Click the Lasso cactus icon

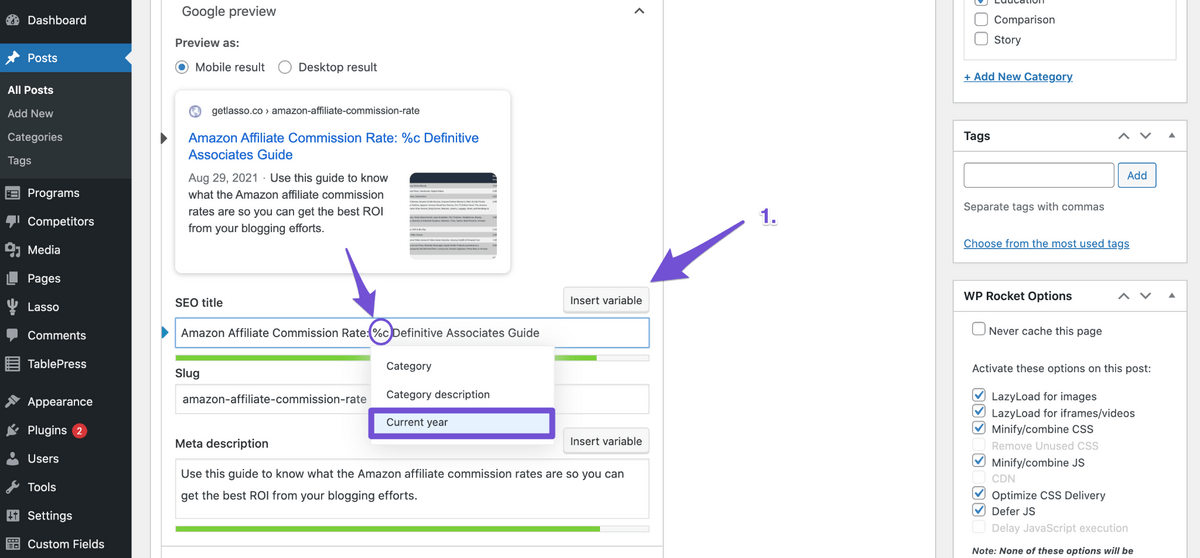[x=13, y=307]
